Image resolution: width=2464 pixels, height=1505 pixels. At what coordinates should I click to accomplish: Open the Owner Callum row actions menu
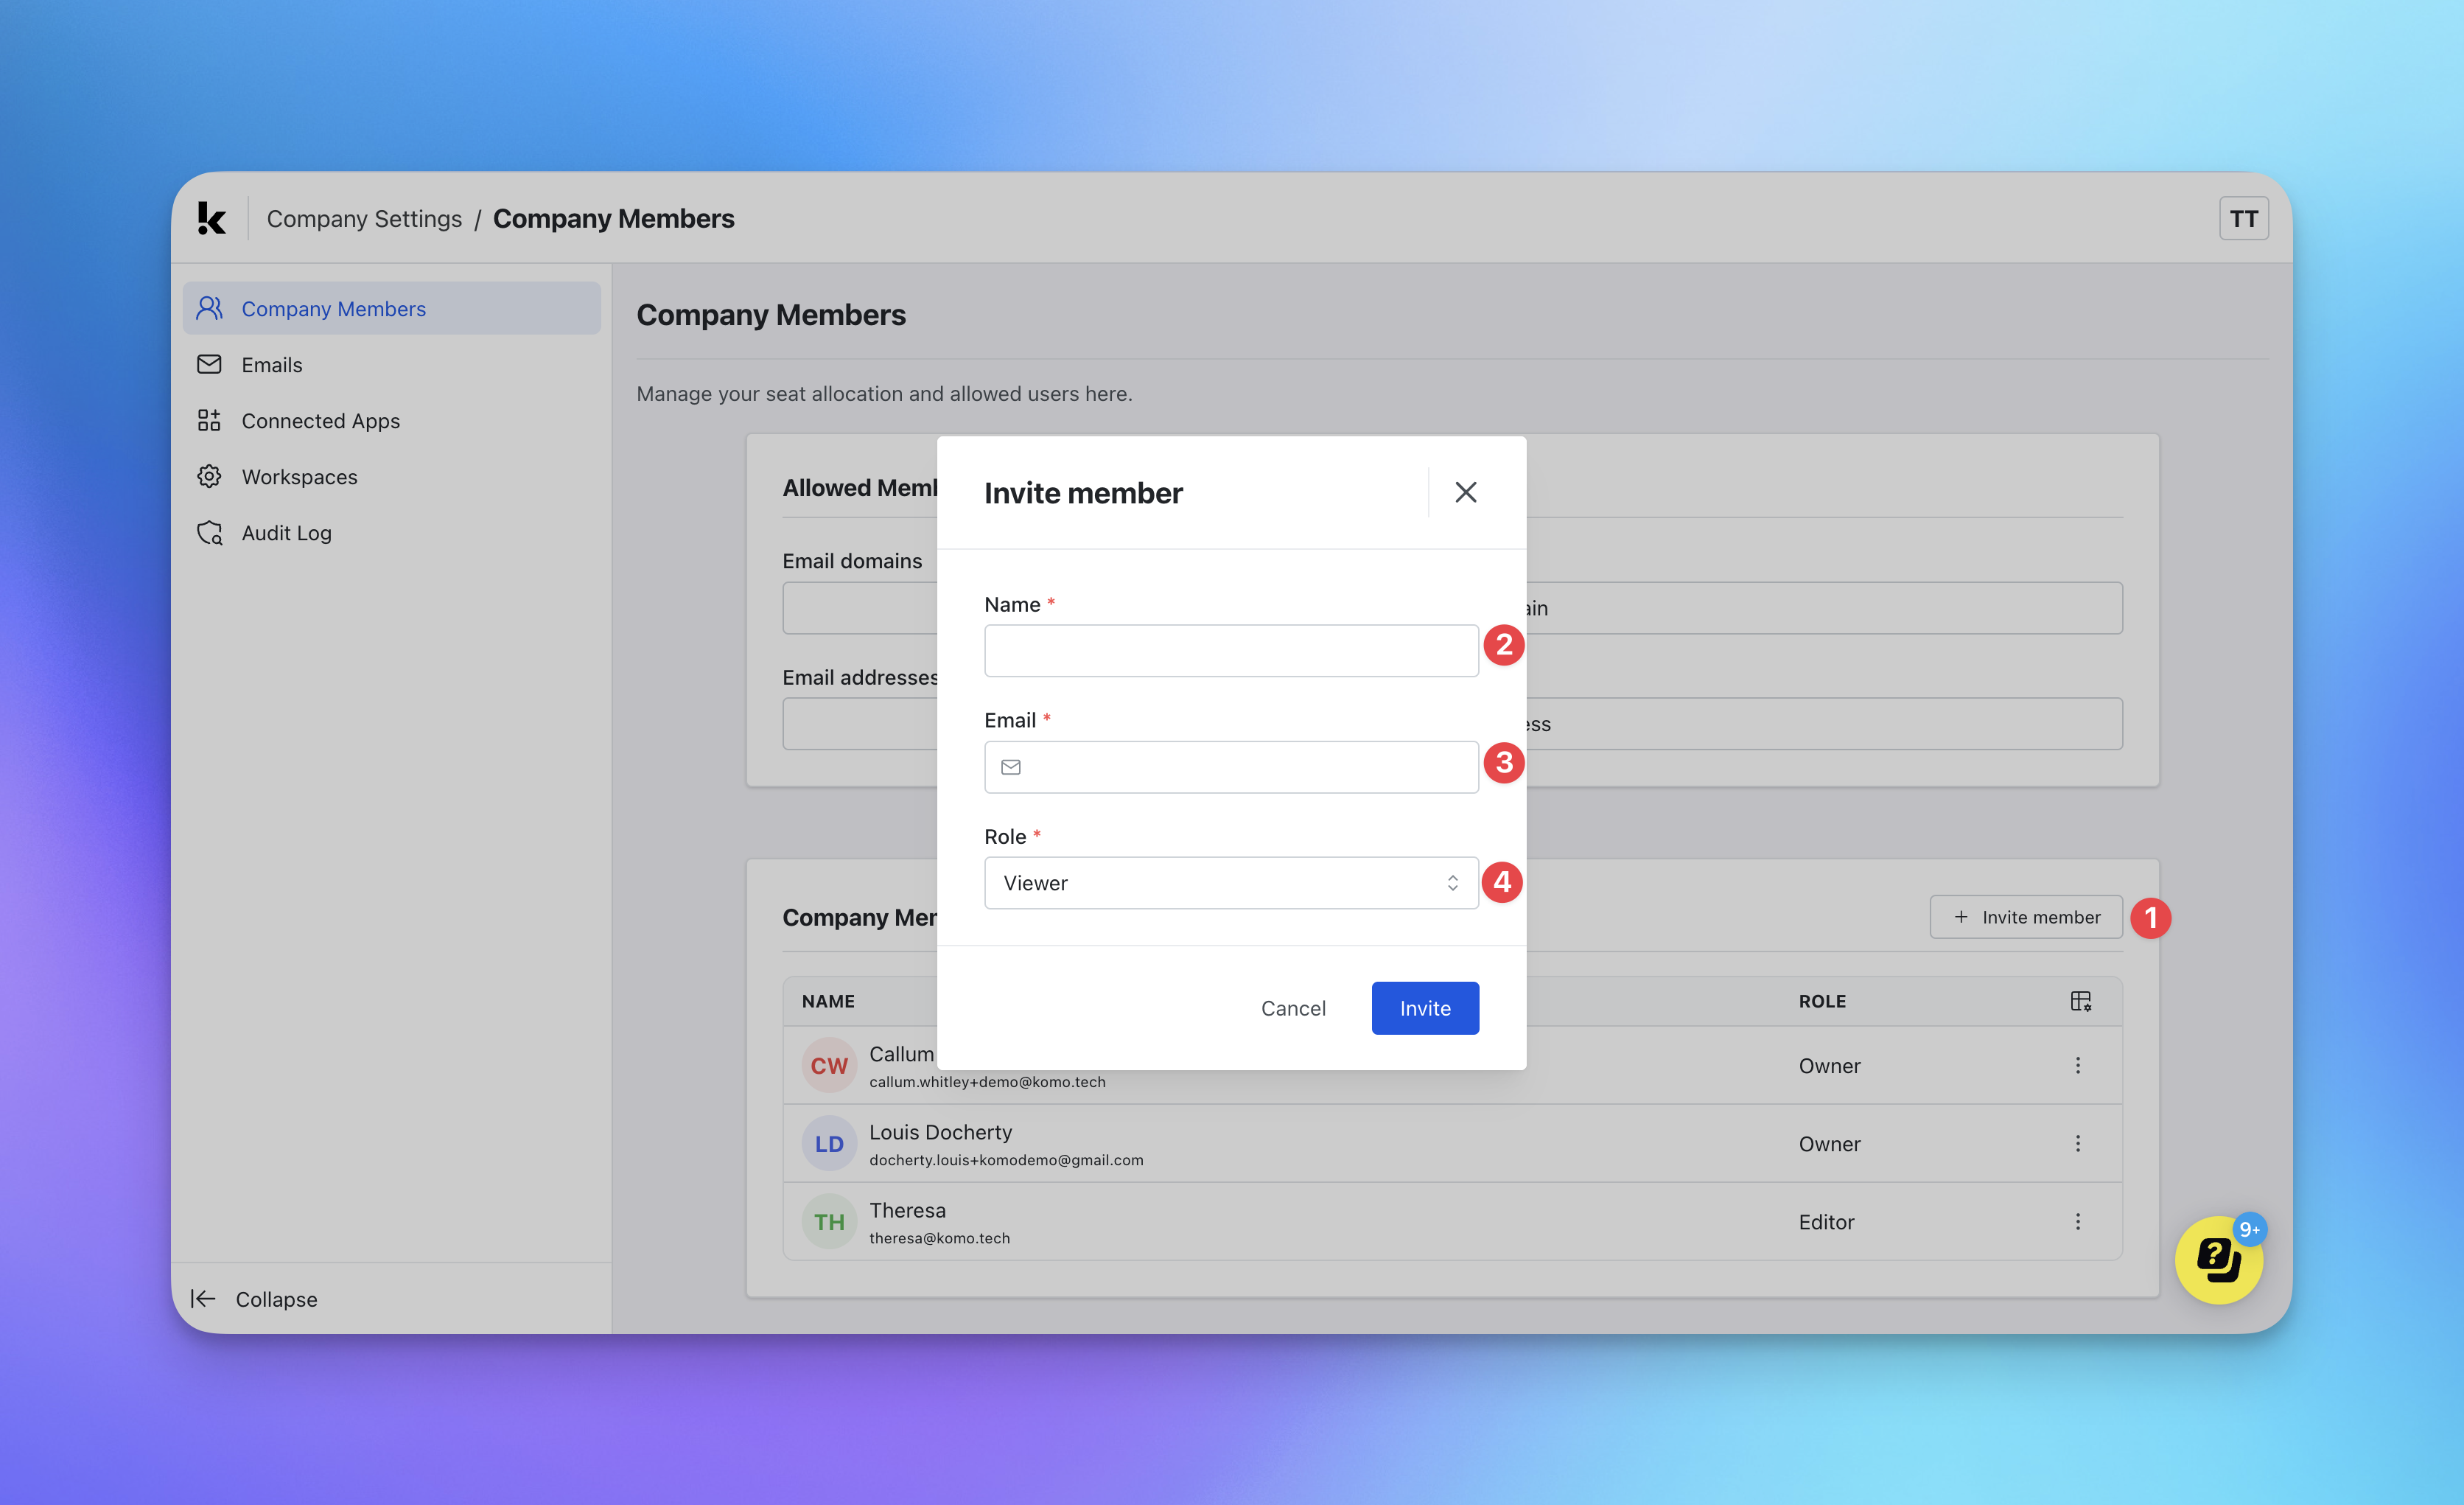(x=2077, y=1066)
